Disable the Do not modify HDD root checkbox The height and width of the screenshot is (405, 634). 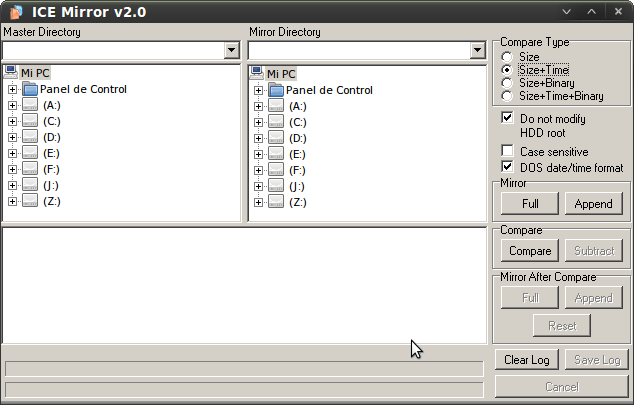tap(507, 119)
